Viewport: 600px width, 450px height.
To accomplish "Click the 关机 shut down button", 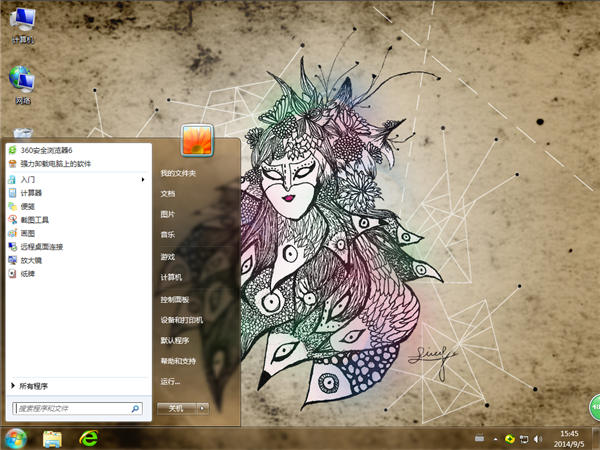I will pos(175,408).
